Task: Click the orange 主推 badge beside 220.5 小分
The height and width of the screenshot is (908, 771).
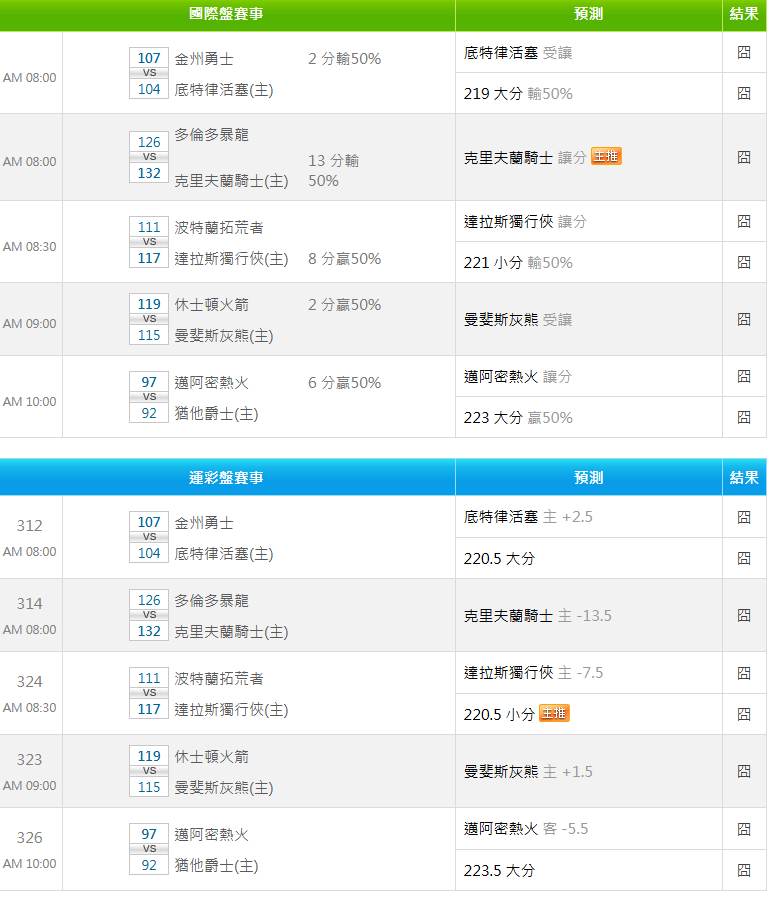Action: [554, 713]
